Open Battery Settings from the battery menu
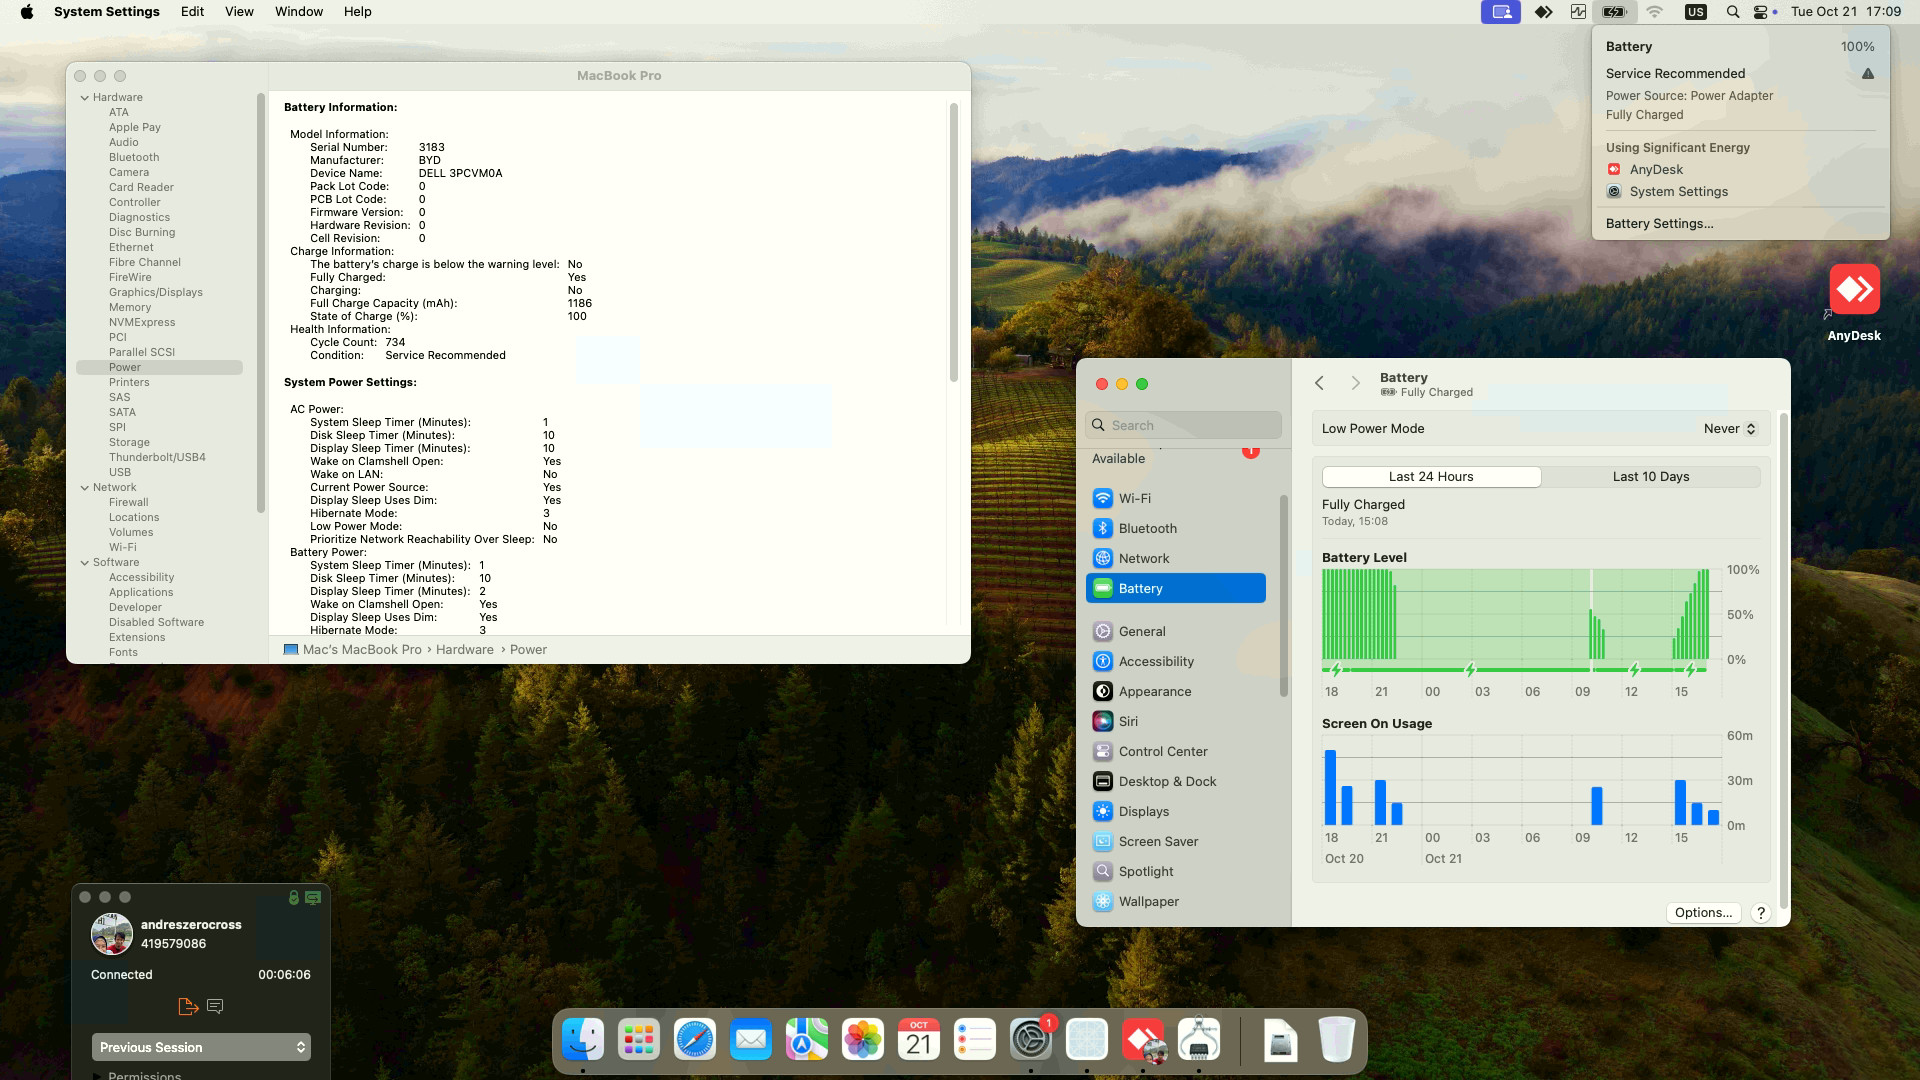Viewport: 1920px width, 1080px height. point(1659,223)
